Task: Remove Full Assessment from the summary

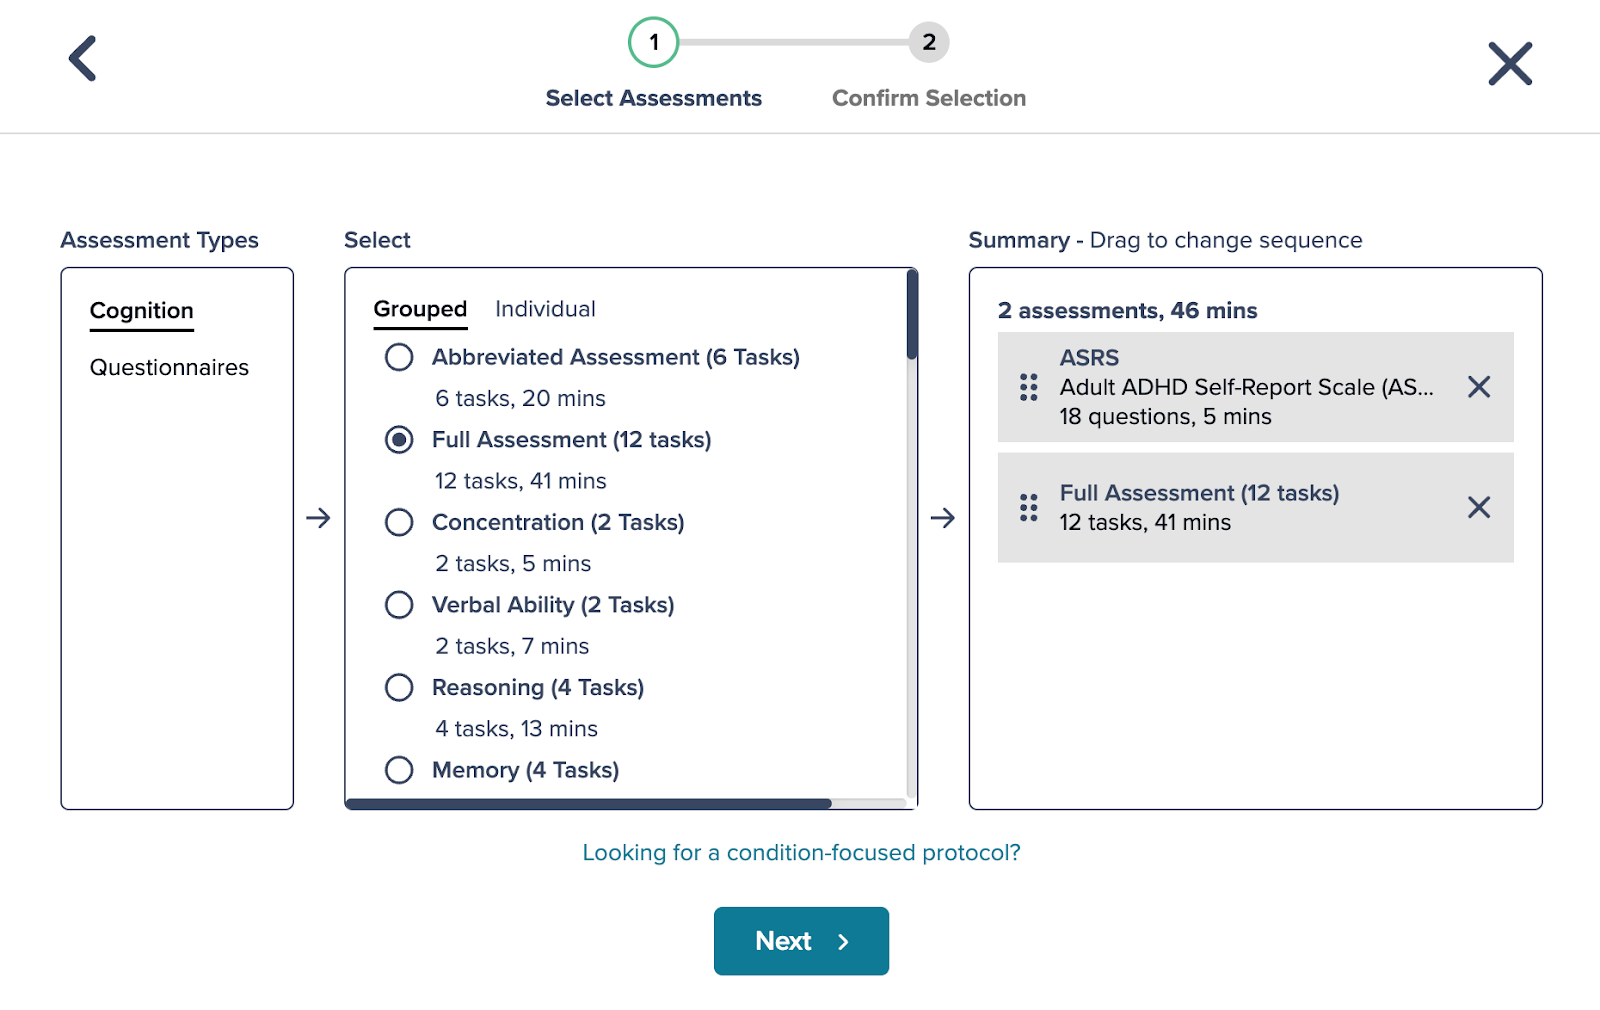Action: point(1478,509)
